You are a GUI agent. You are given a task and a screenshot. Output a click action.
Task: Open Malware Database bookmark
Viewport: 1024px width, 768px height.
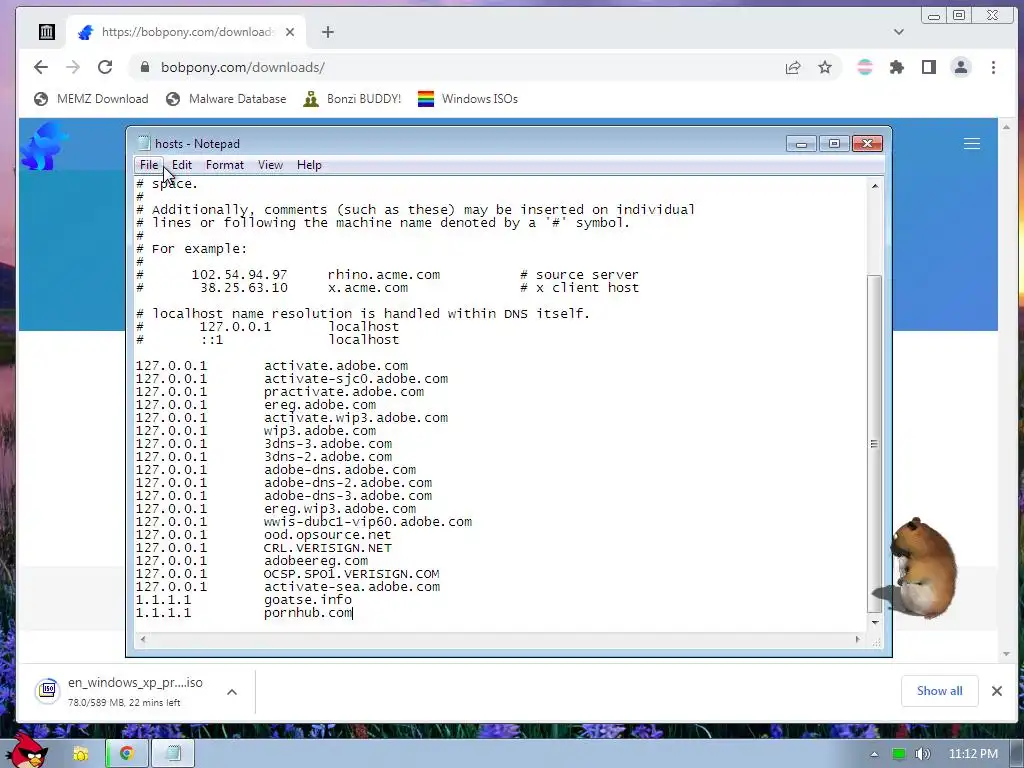[x=226, y=99]
